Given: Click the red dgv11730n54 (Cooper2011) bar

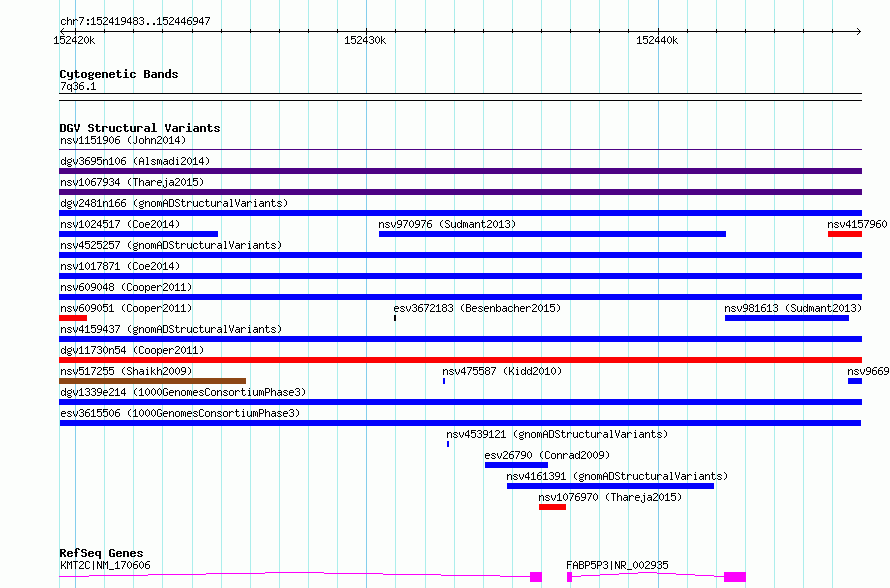Looking at the screenshot, I should (x=460, y=360).
